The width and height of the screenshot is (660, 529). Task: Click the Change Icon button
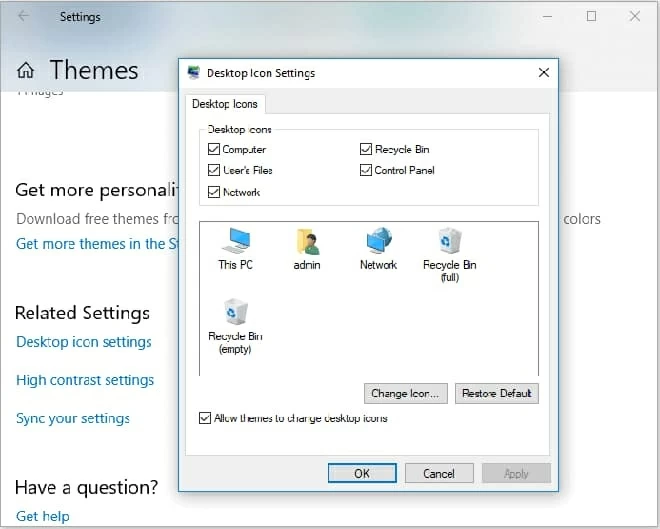pos(405,393)
